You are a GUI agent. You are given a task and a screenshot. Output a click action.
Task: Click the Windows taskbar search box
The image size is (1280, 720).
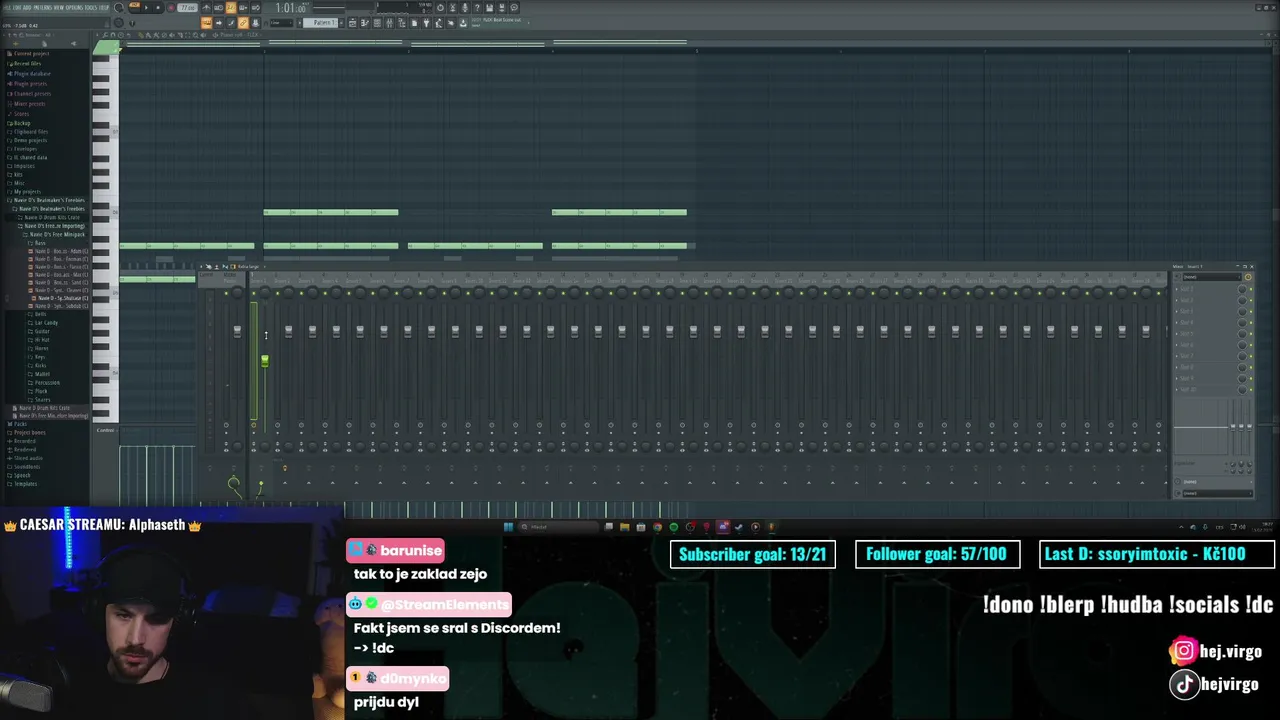coord(559,526)
